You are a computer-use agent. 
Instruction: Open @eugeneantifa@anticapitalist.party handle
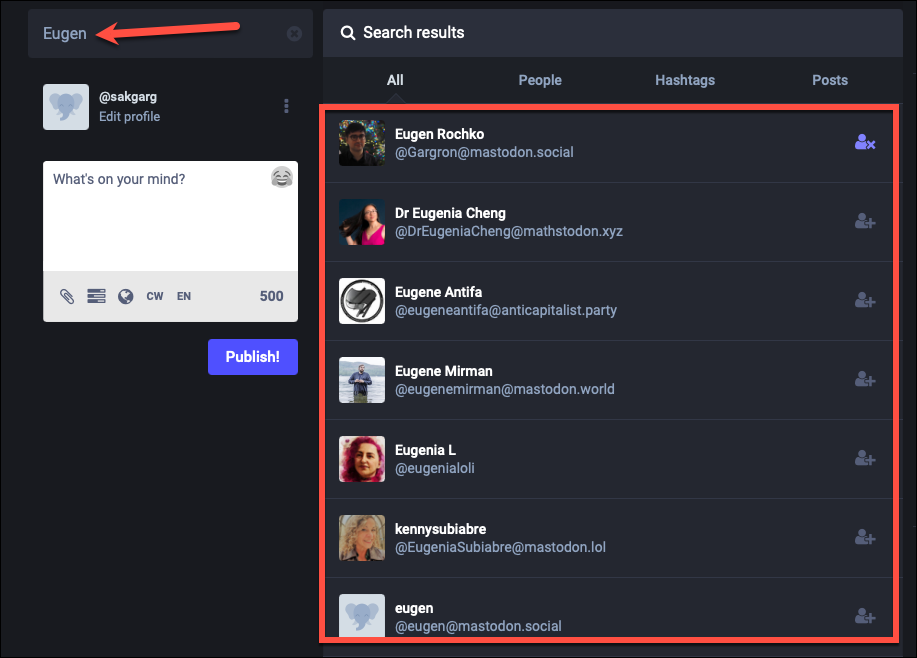[506, 310]
